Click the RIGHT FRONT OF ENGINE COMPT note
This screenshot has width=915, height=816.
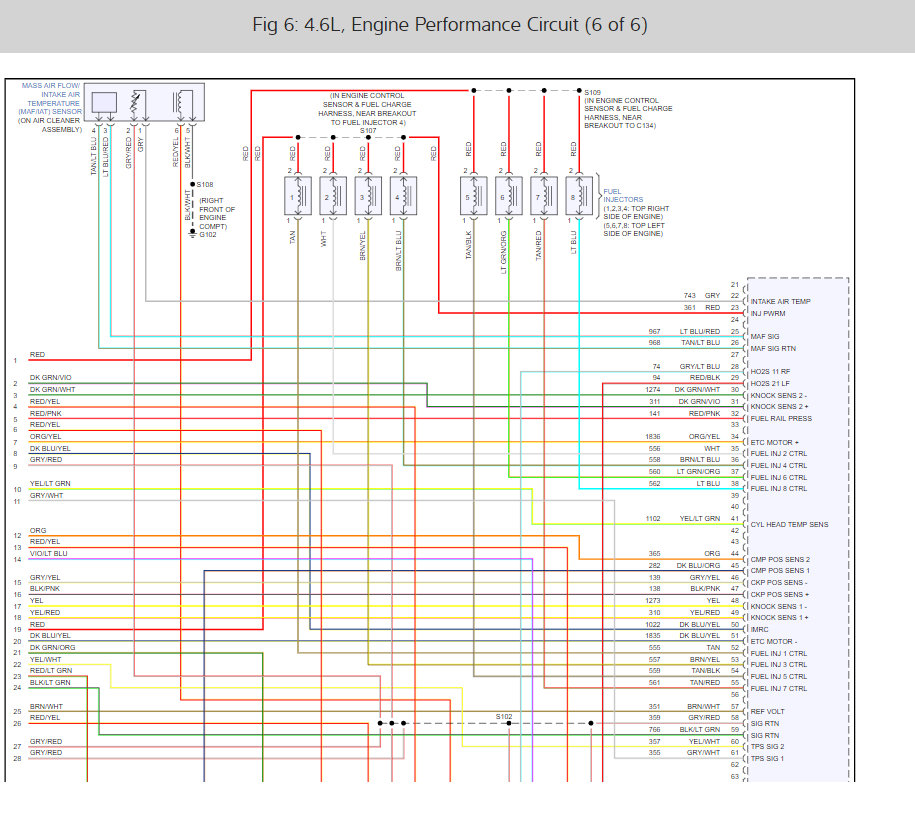tap(217, 213)
